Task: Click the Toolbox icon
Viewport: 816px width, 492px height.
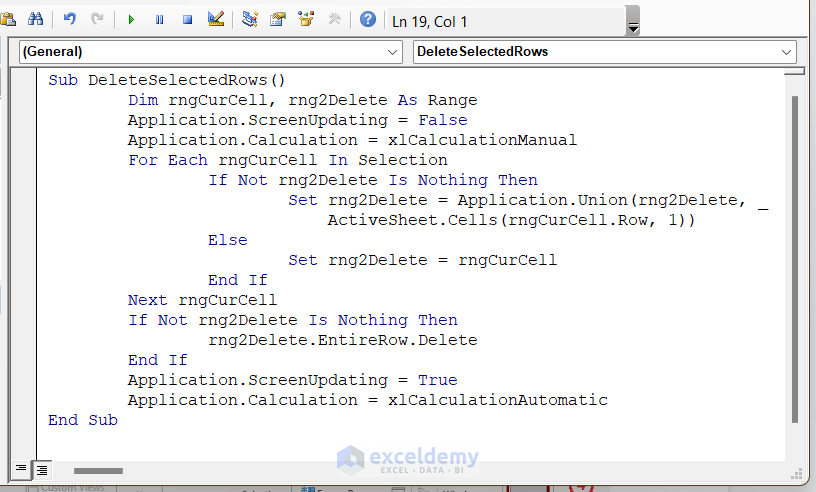Action: [x=334, y=20]
